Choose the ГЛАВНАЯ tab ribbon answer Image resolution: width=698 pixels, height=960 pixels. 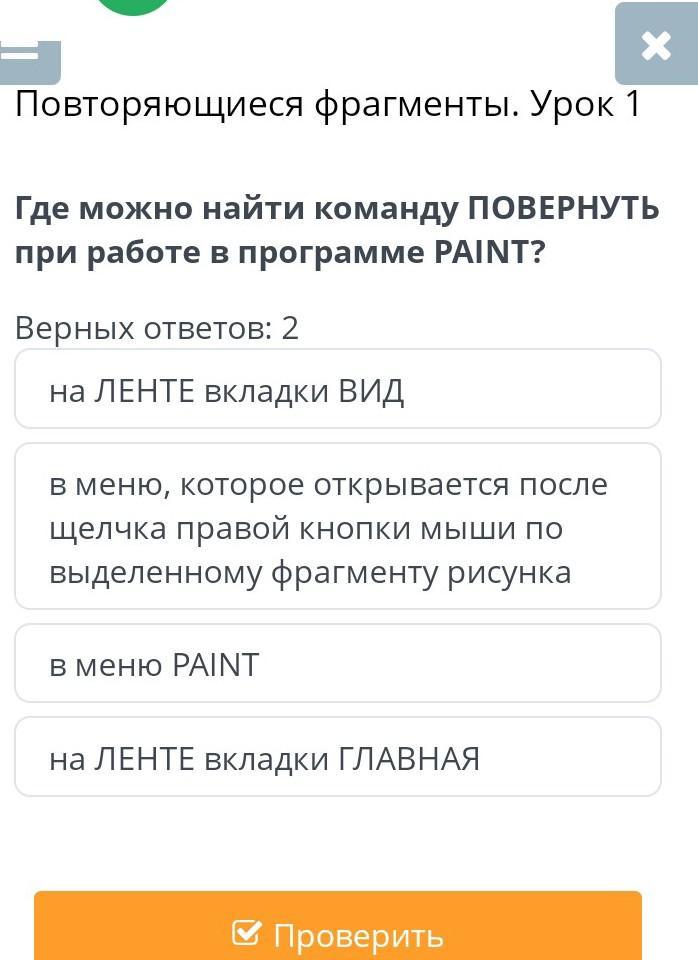pyautogui.click(x=338, y=757)
